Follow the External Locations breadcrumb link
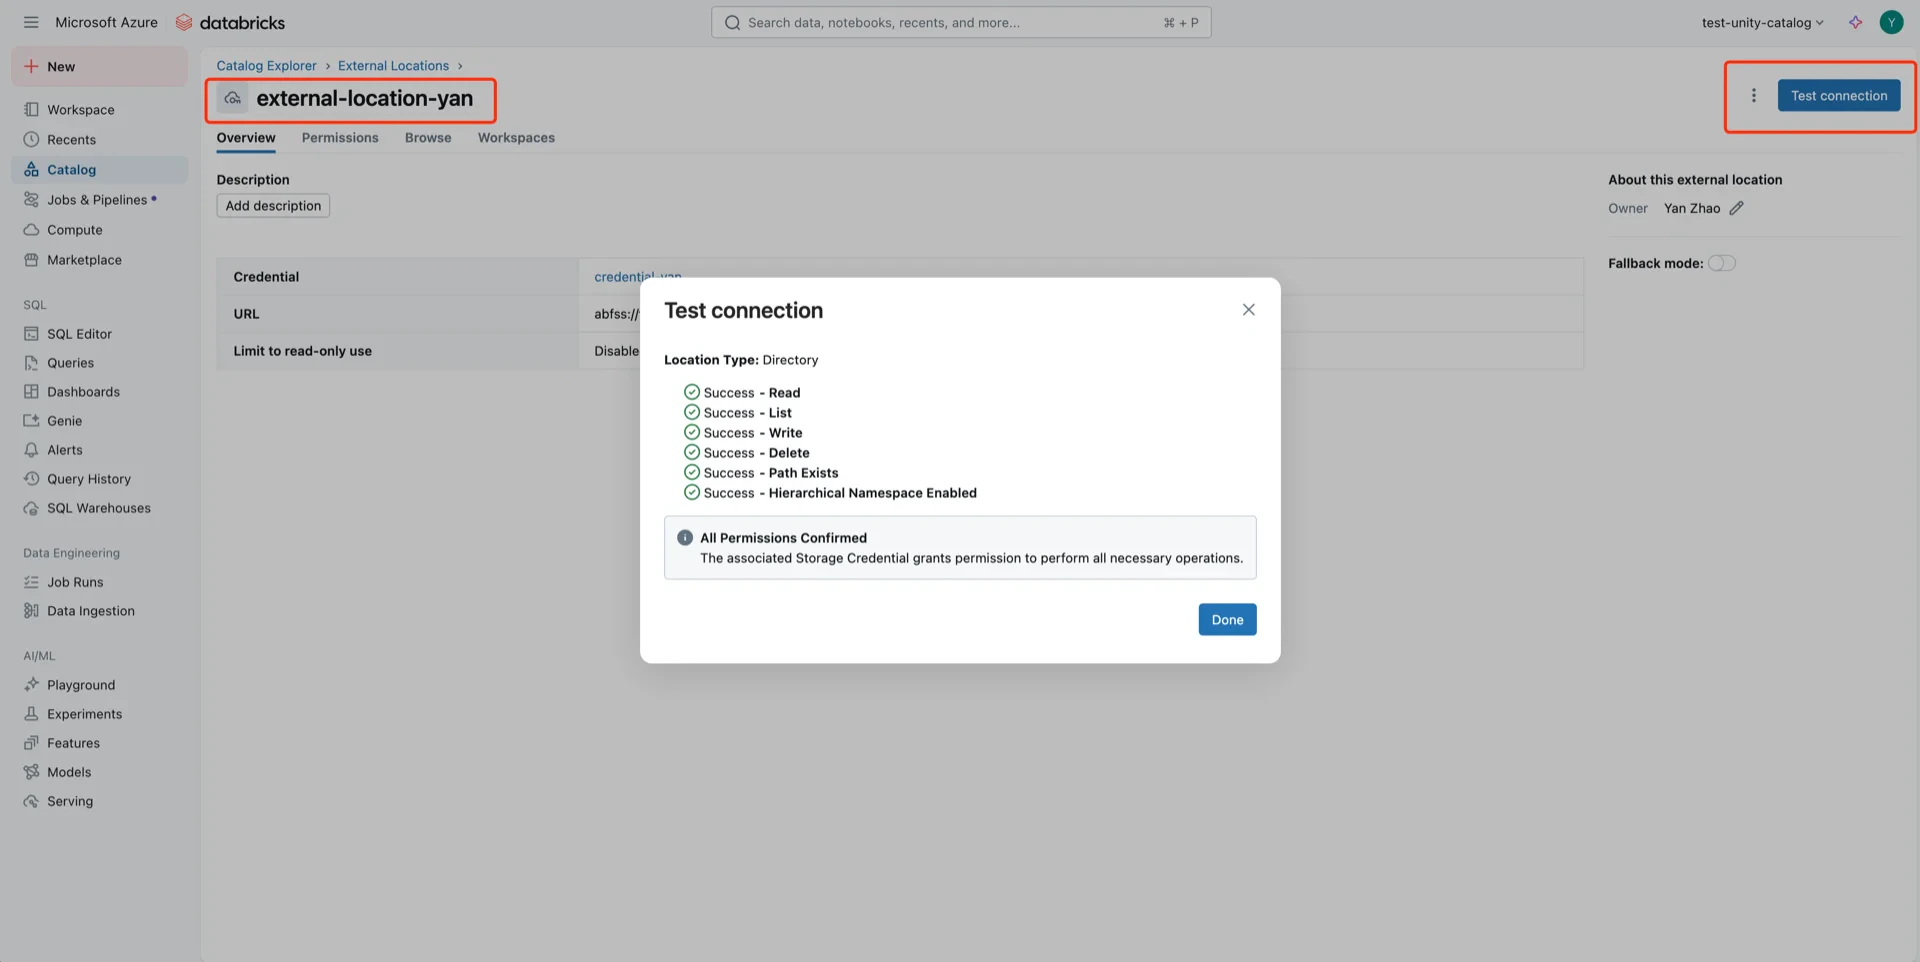 393,66
